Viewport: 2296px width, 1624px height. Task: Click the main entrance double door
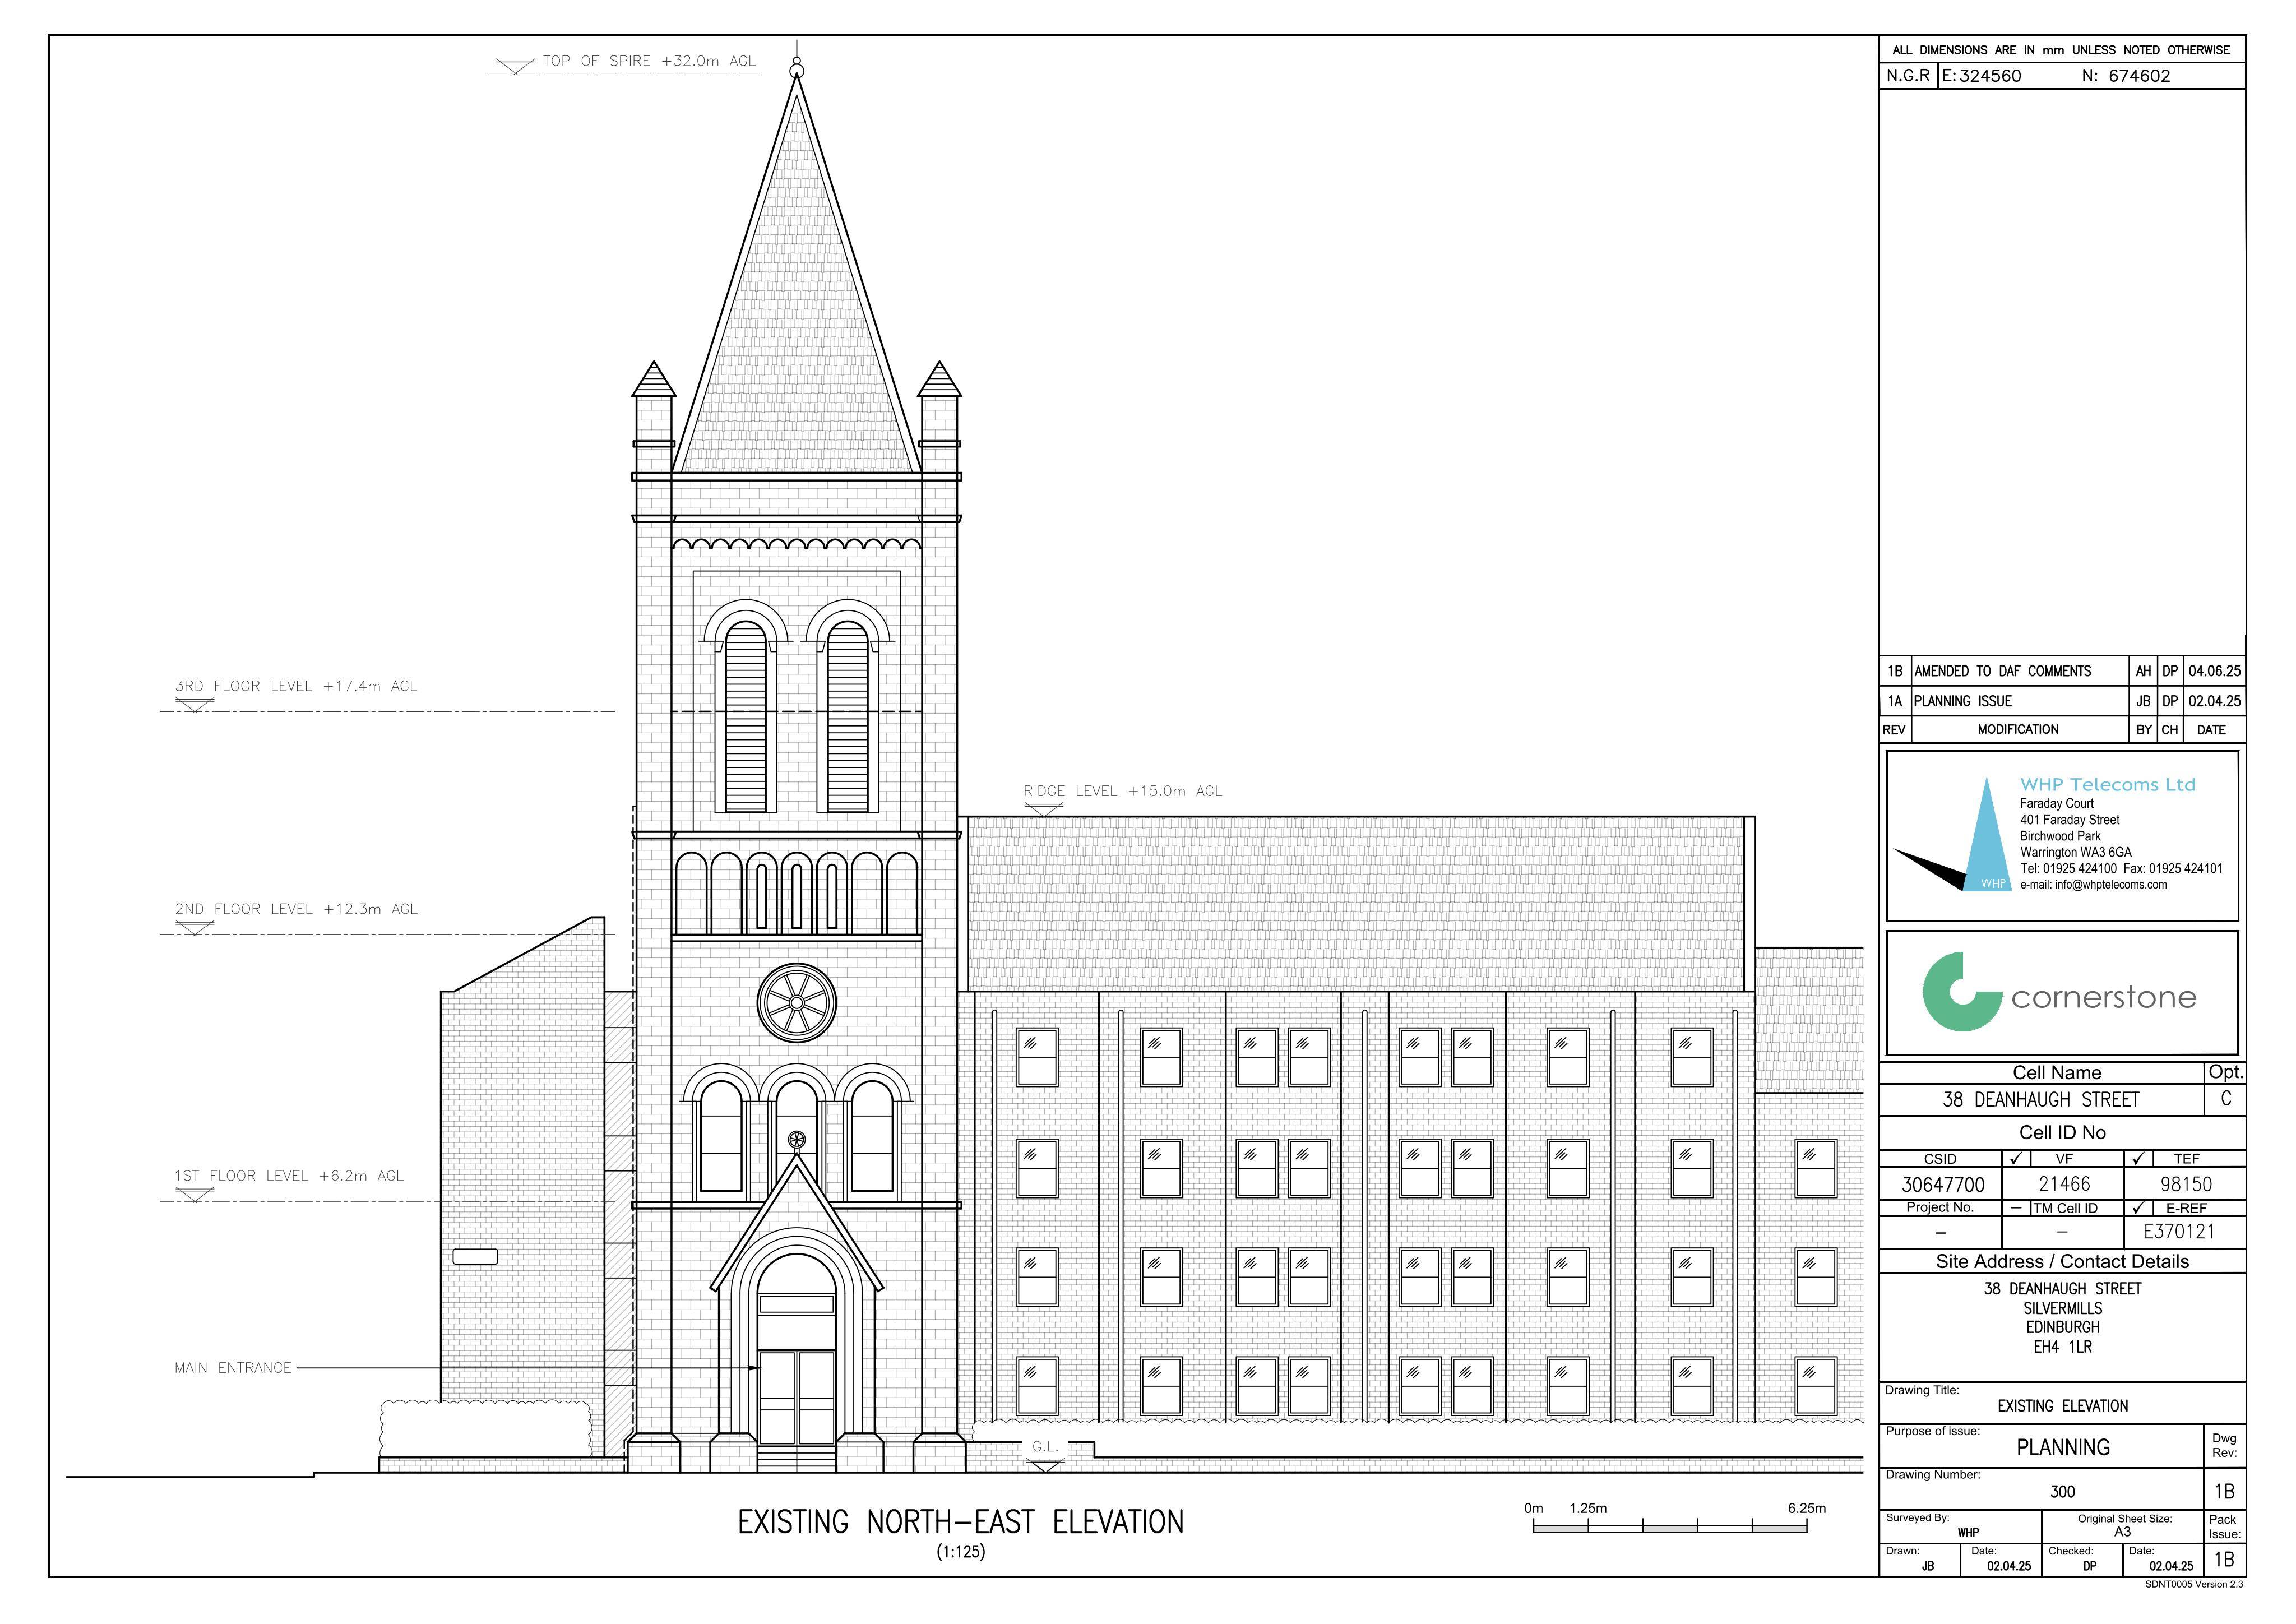797,1397
